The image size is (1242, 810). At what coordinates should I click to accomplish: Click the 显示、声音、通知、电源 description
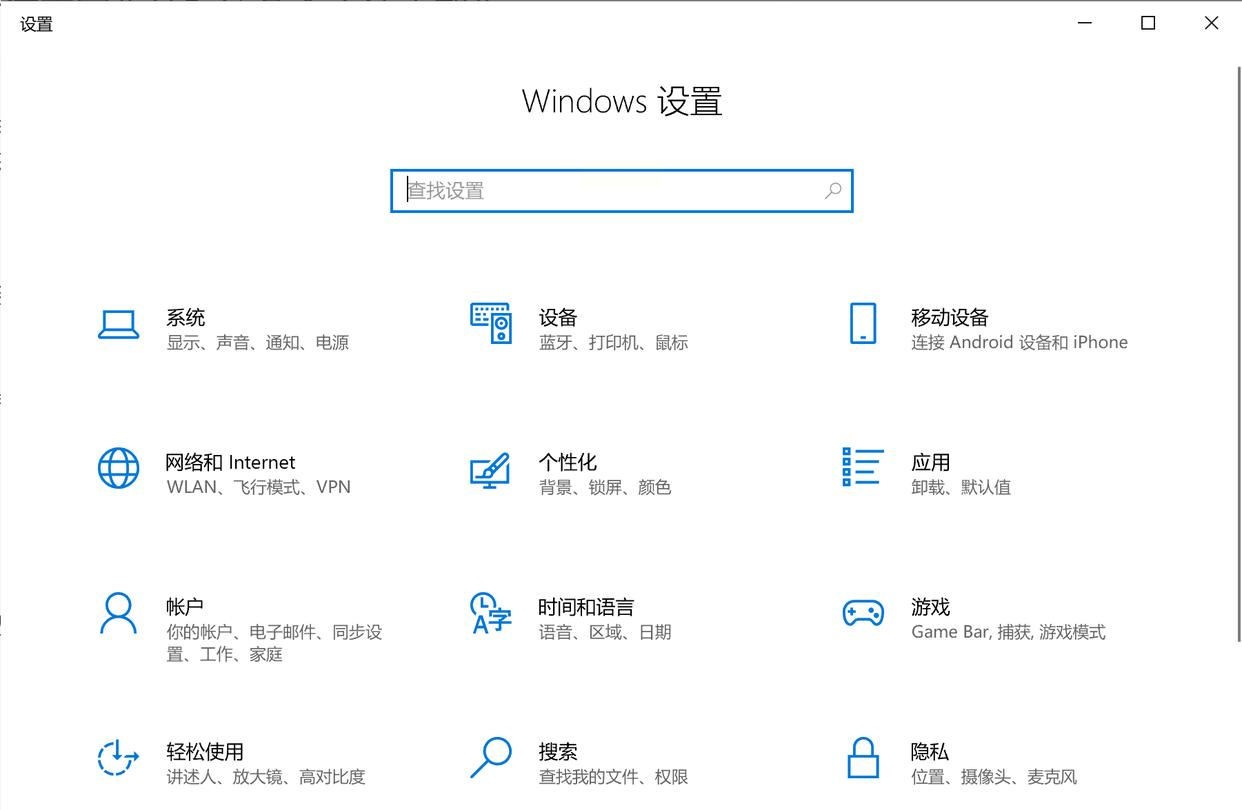(x=257, y=343)
